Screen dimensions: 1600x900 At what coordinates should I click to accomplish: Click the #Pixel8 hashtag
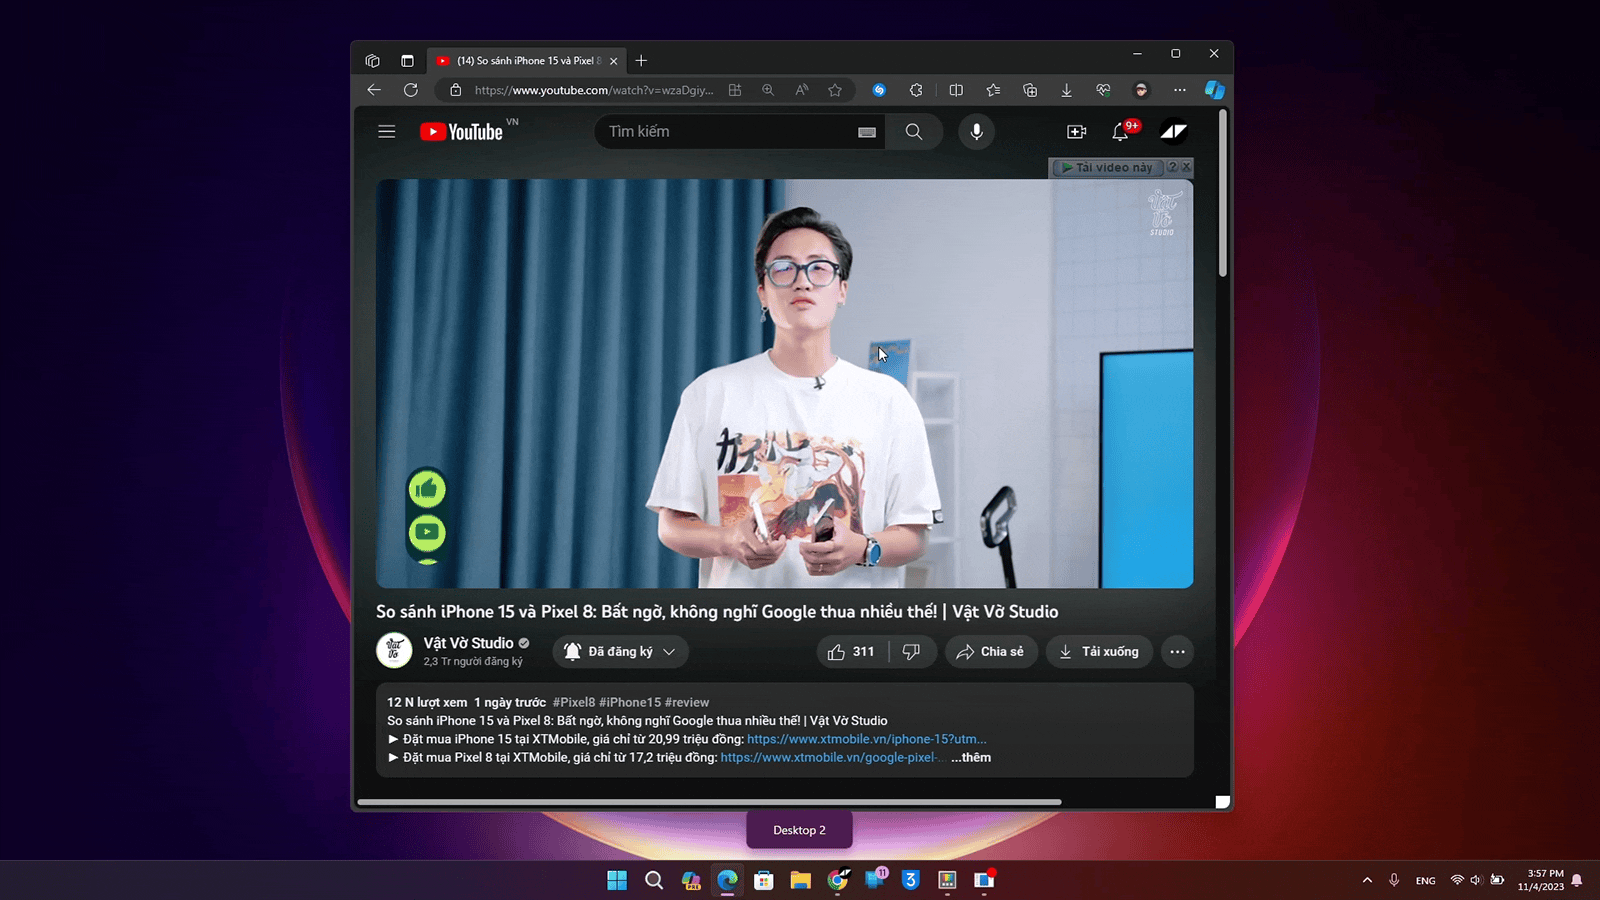[x=574, y=702]
